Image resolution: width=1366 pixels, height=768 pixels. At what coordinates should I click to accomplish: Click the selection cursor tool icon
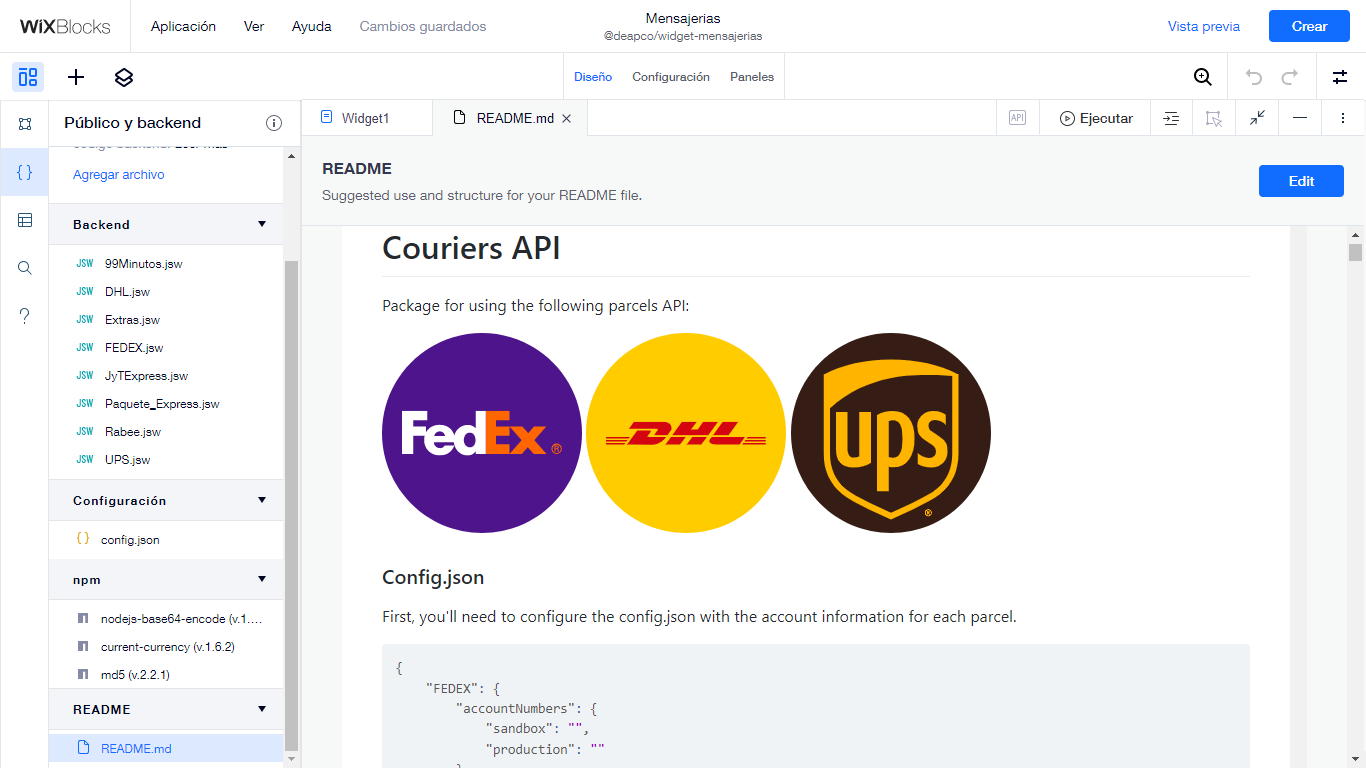point(1214,118)
